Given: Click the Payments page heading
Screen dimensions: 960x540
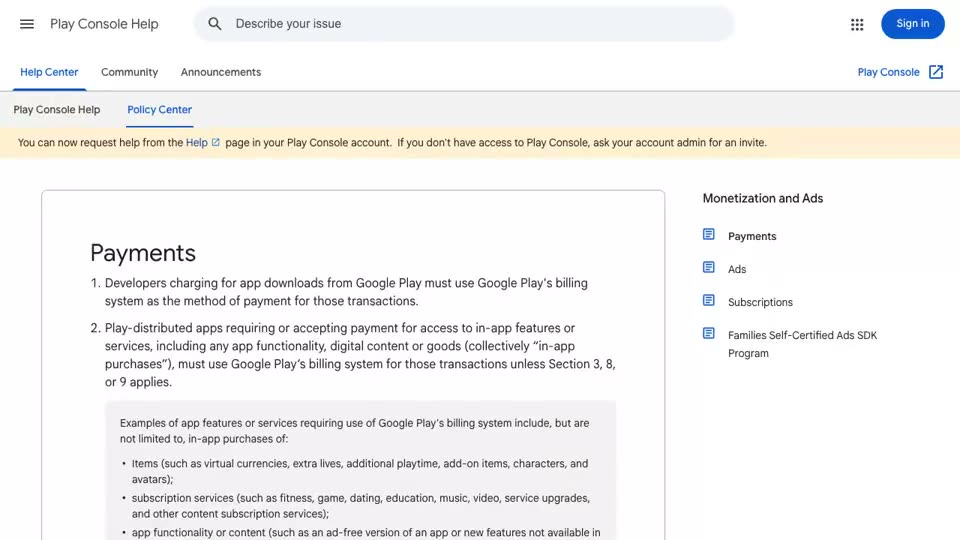Looking at the screenshot, I should point(143,253).
